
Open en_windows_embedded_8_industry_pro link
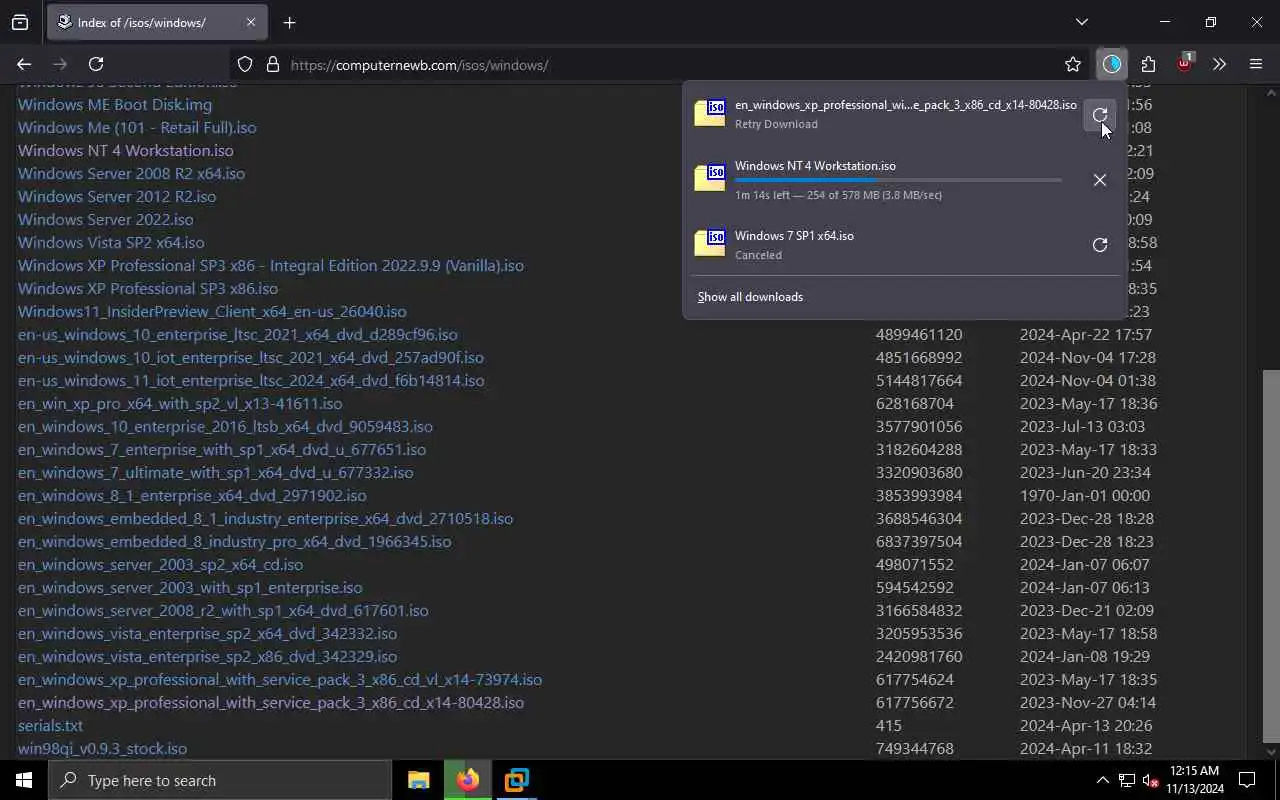point(235,541)
